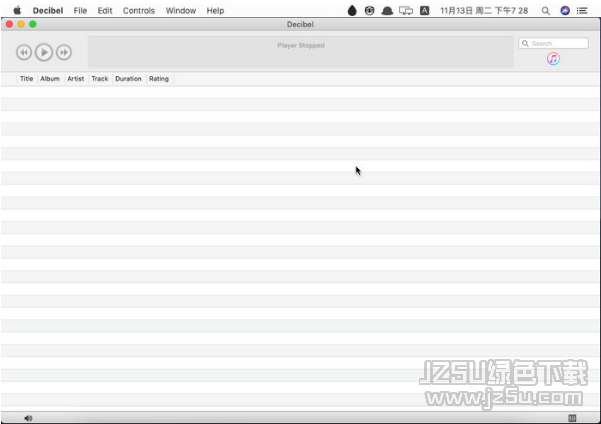Screen dimensions: 601x424
Task: Click the water drop menu bar icon
Action: click(352, 10)
